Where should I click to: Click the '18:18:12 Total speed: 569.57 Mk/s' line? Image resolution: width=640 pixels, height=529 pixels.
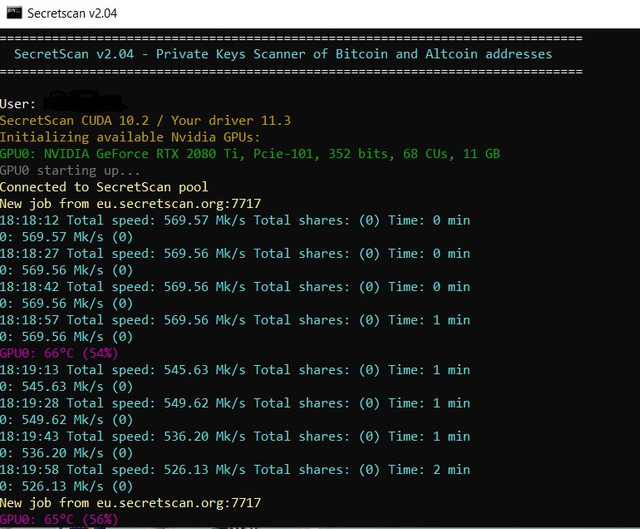pyautogui.click(x=235, y=220)
